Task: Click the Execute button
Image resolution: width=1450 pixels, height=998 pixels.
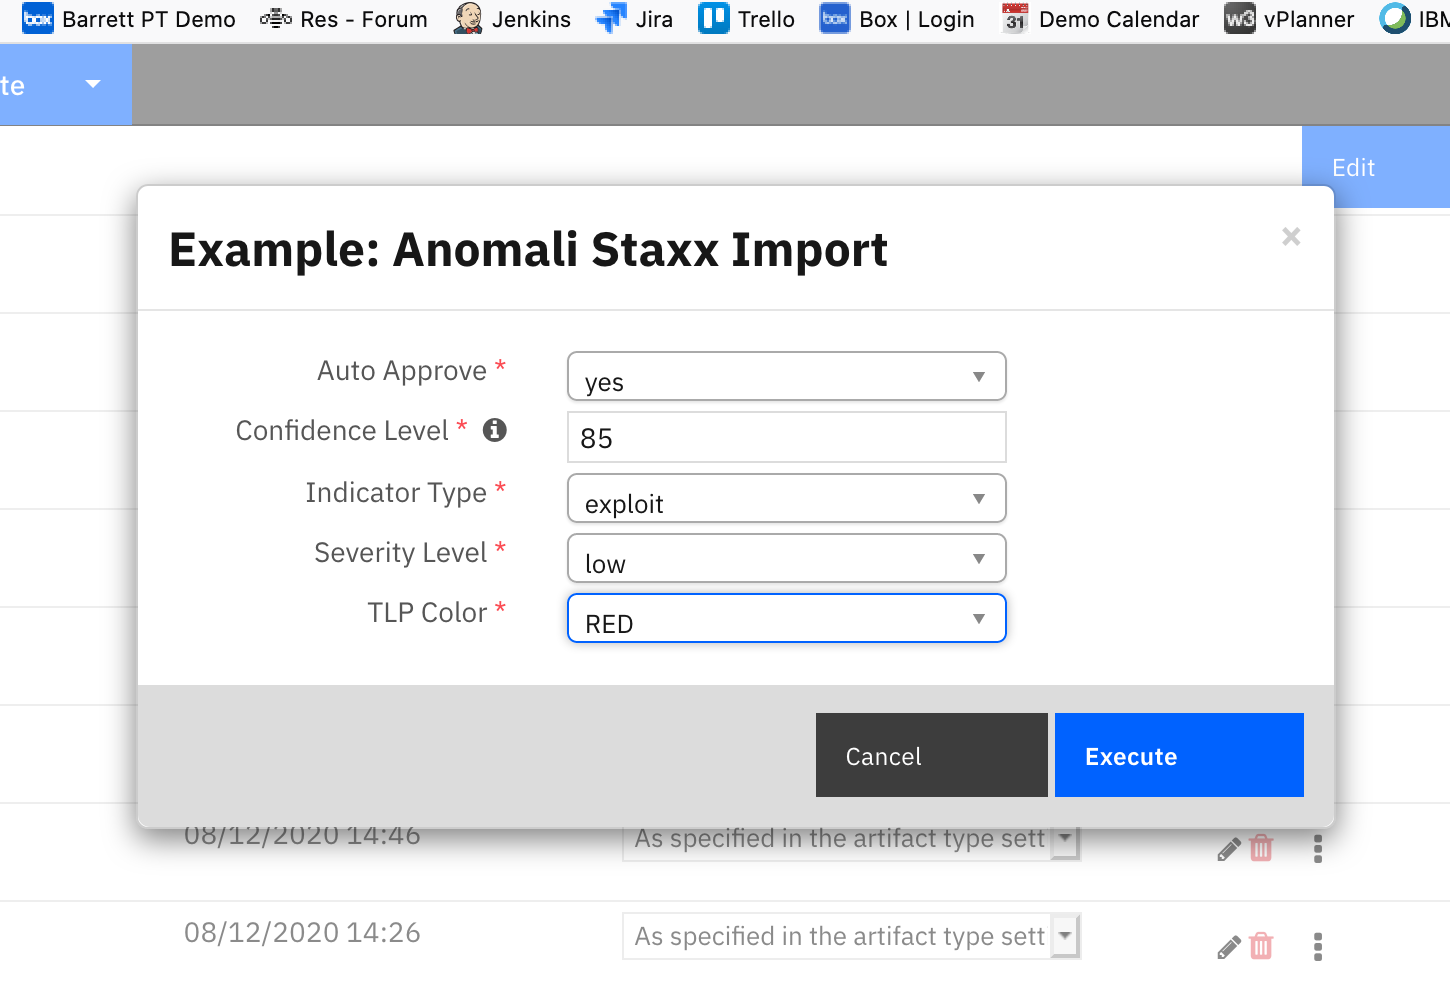Action: tap(1179, 755)
